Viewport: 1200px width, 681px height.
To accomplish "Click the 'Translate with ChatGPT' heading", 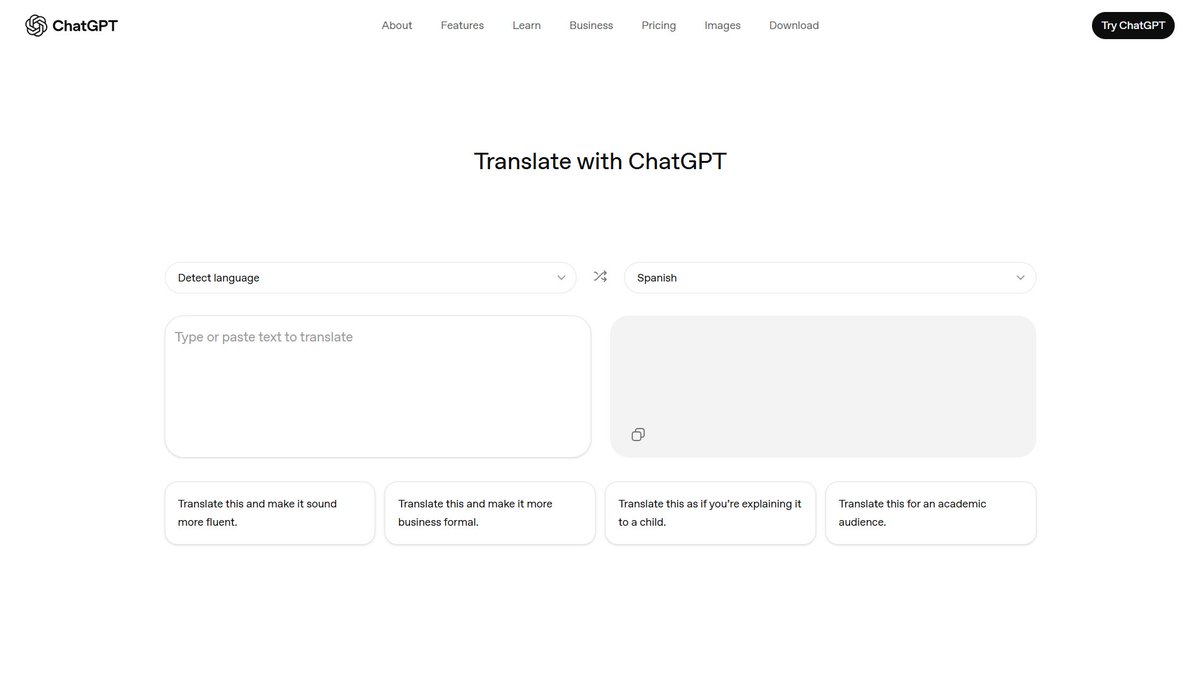I will pyautogui.click(x=600, y=161).
